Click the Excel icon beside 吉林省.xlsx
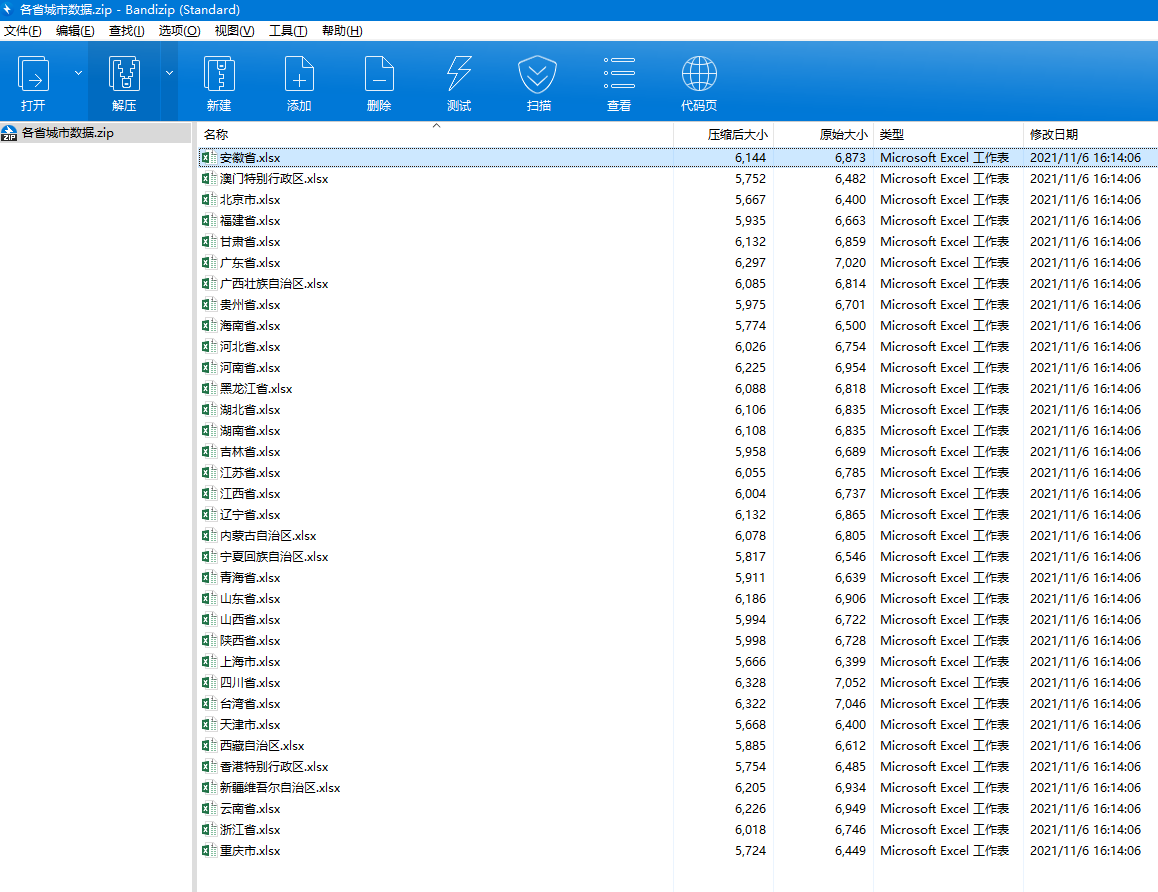 tap(209, 452)
